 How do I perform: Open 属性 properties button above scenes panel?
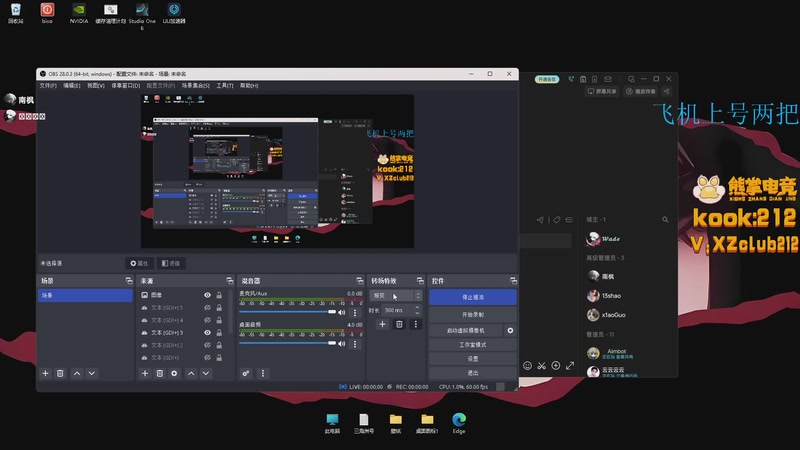[139, 263]
